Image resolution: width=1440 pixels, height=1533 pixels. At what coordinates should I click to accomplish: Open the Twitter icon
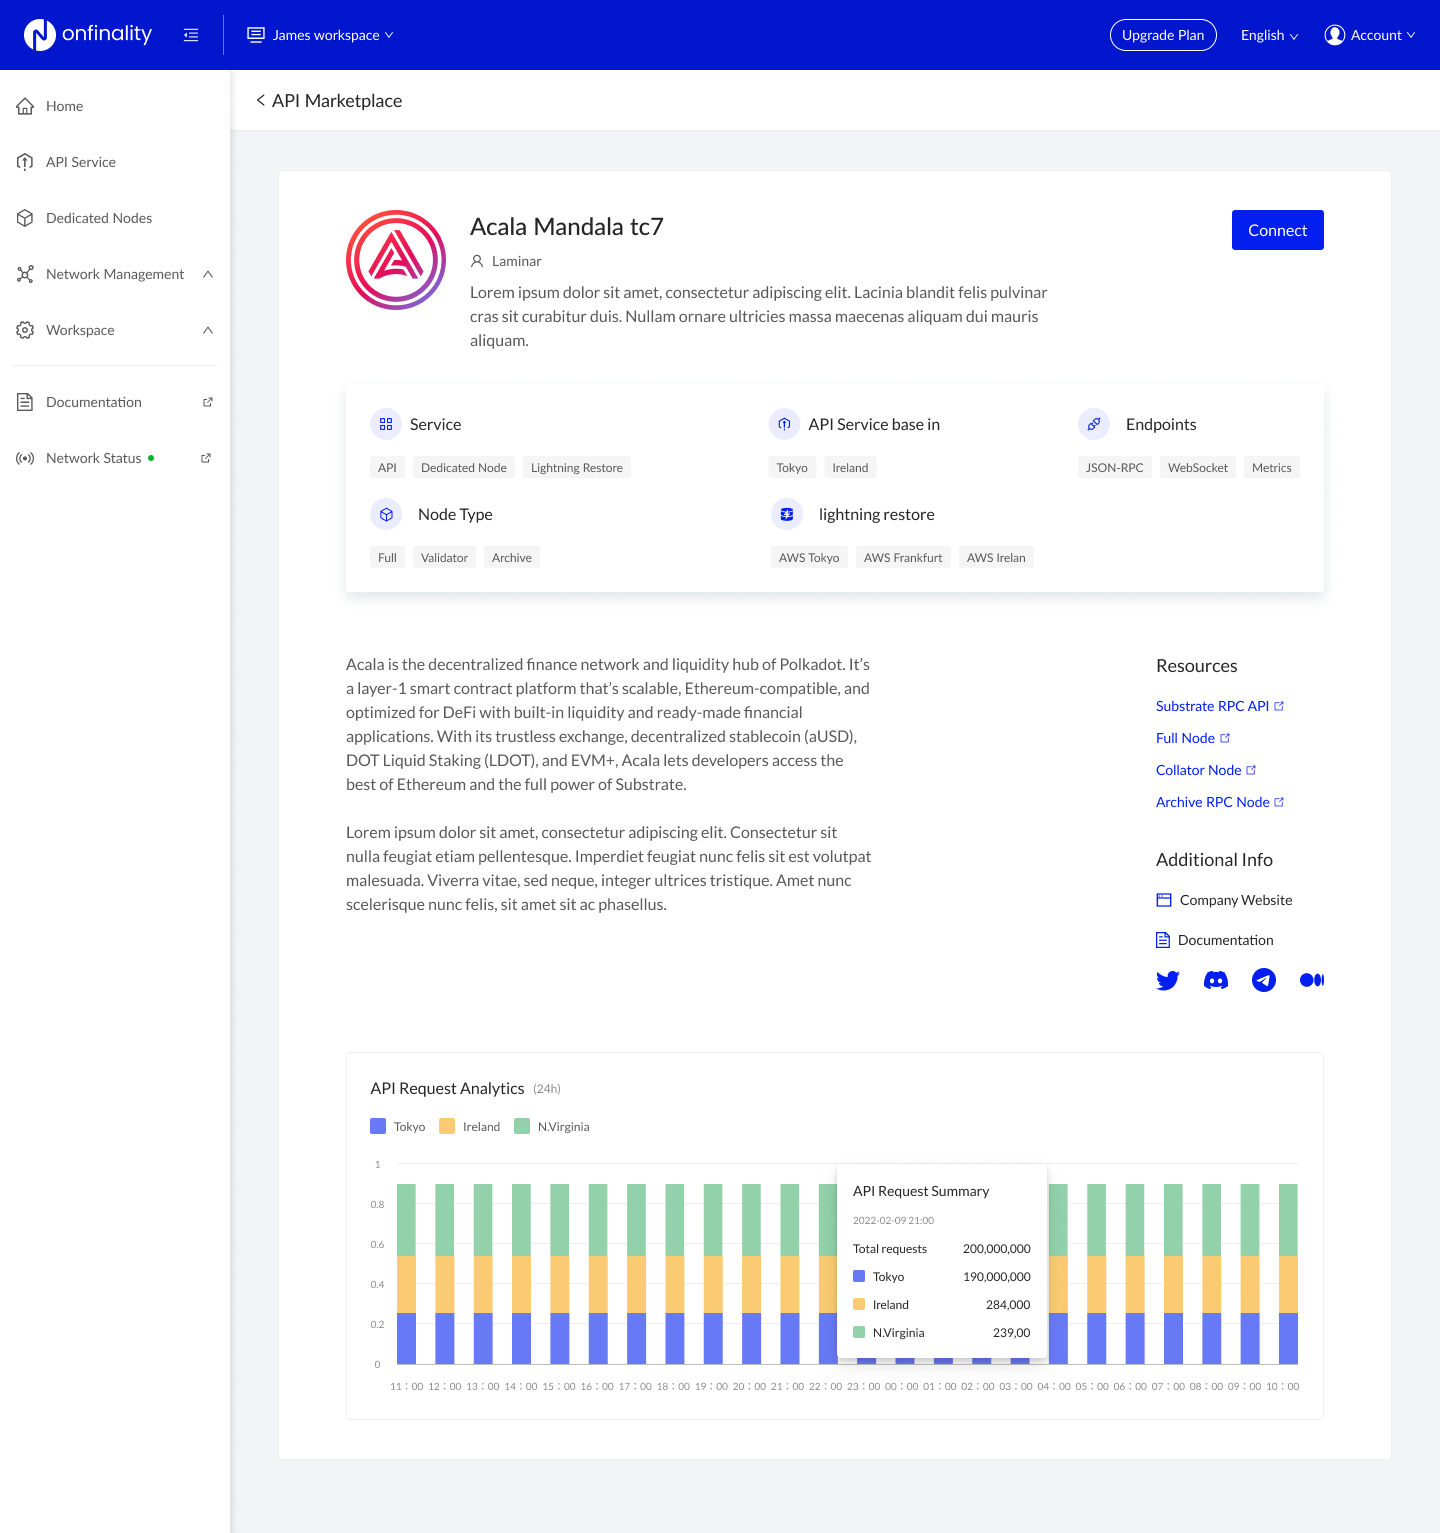1168,980
